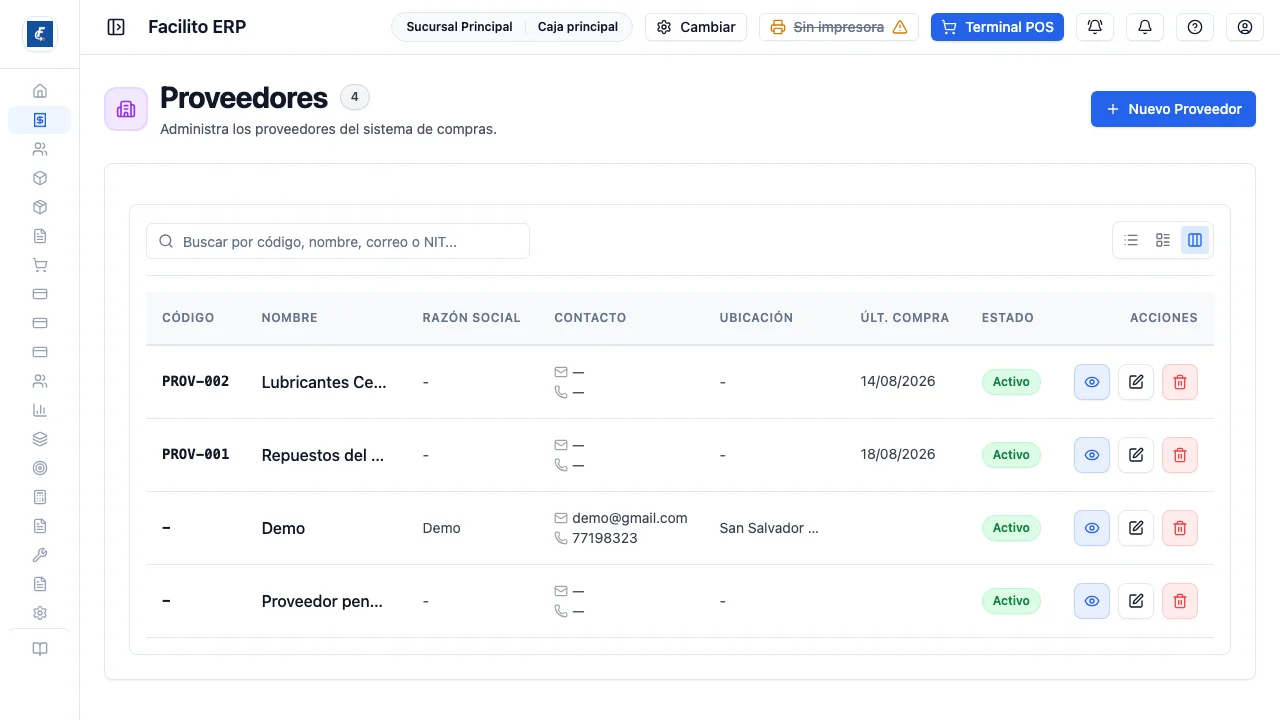View details of PROV-002 with eye icon

click(x=1092, y=382)
